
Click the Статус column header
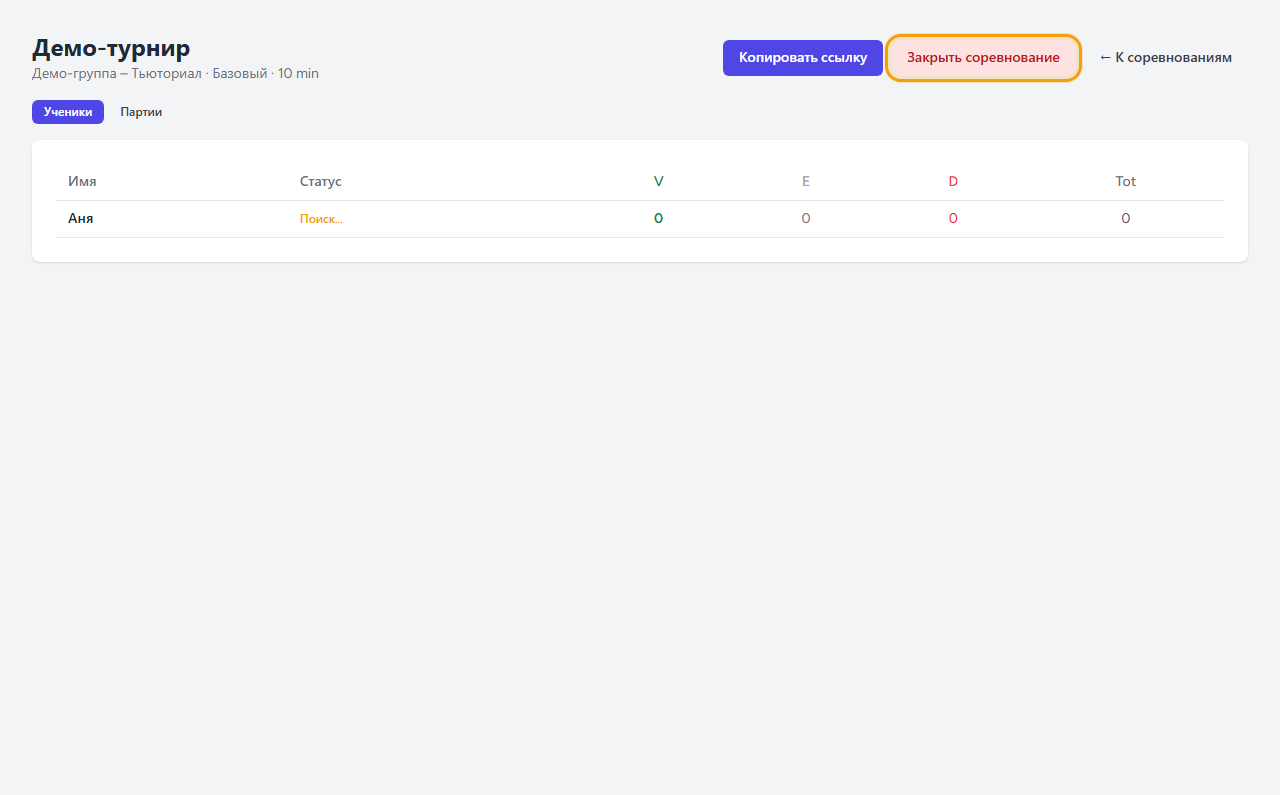pos(321,181)
